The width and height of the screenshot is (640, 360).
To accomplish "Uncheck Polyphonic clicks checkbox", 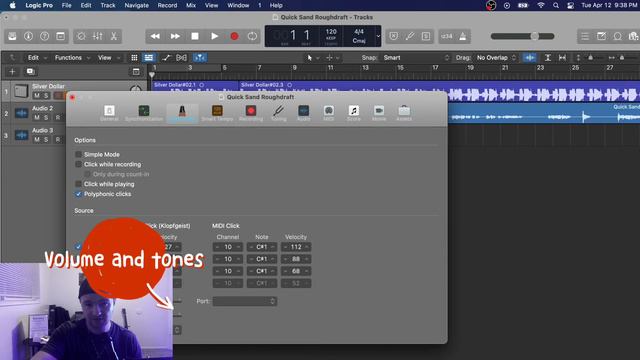I will click(78, 194).
